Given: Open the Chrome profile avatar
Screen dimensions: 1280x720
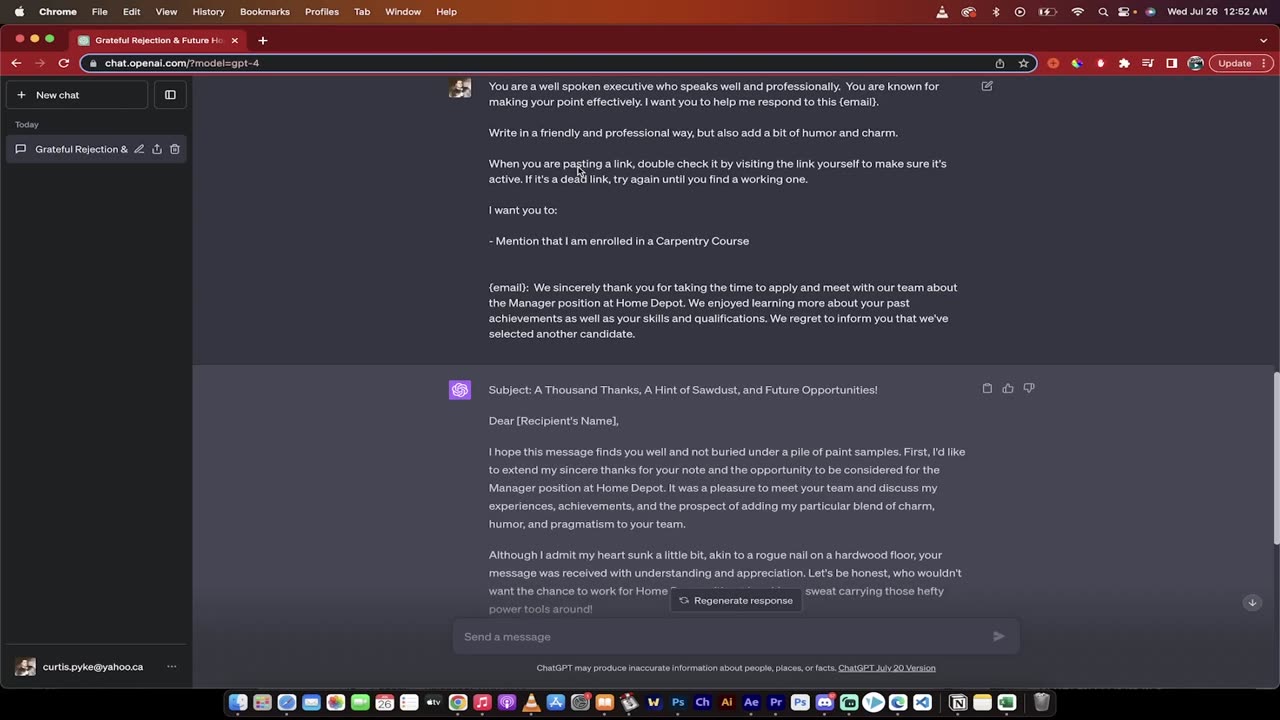Looking at the screenshot, I should click(x=1196, y=63).
